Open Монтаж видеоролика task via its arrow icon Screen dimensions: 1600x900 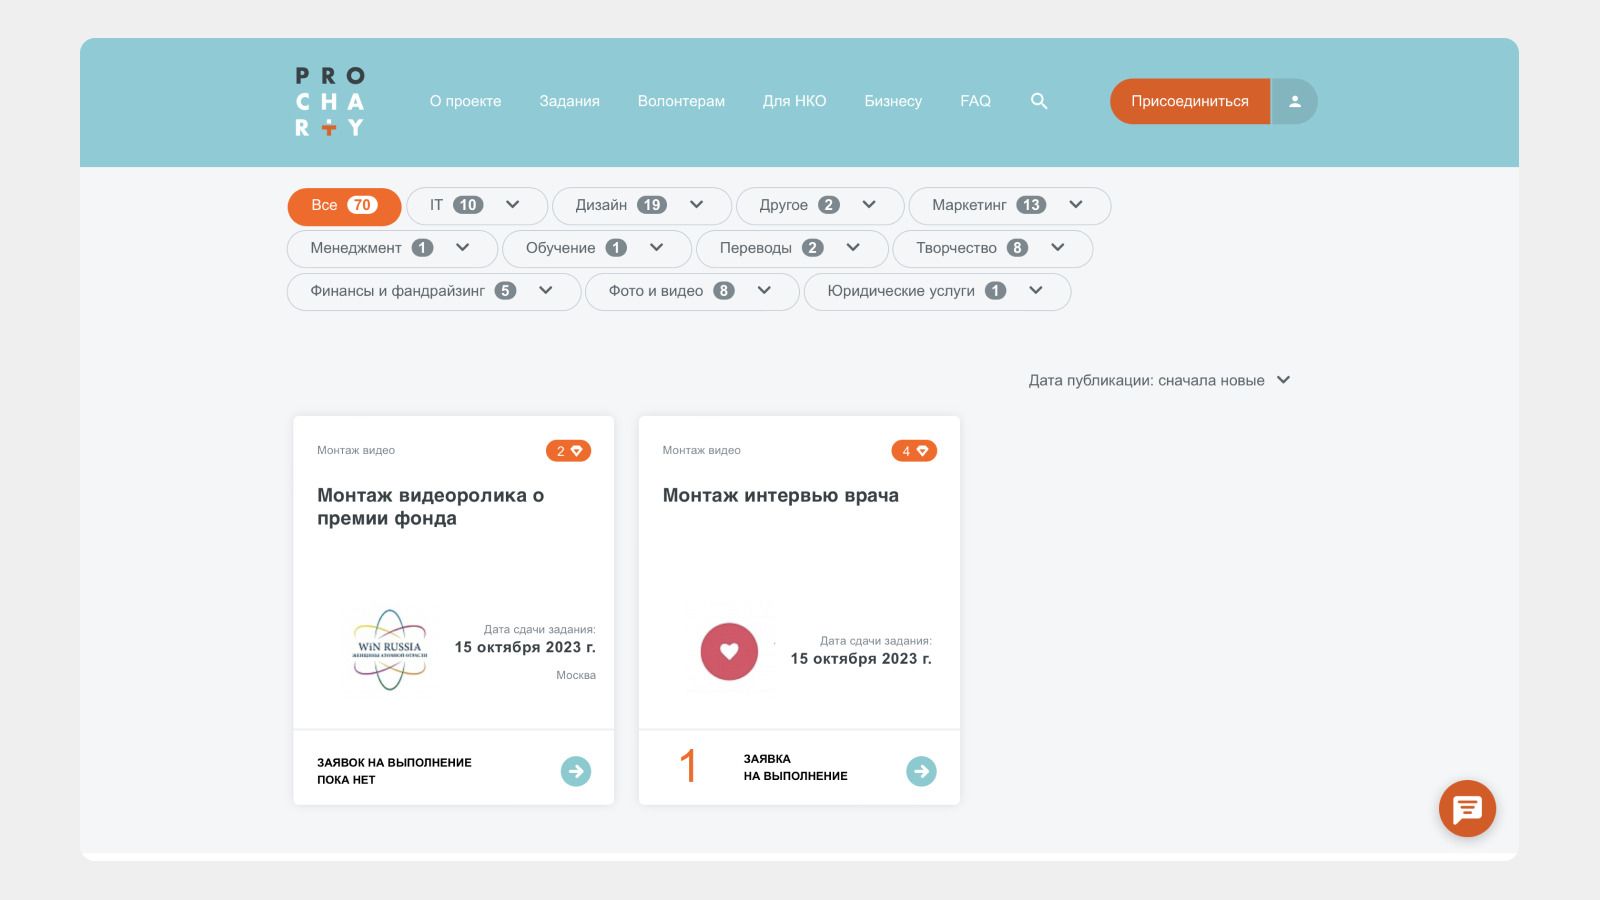point(576,771)
